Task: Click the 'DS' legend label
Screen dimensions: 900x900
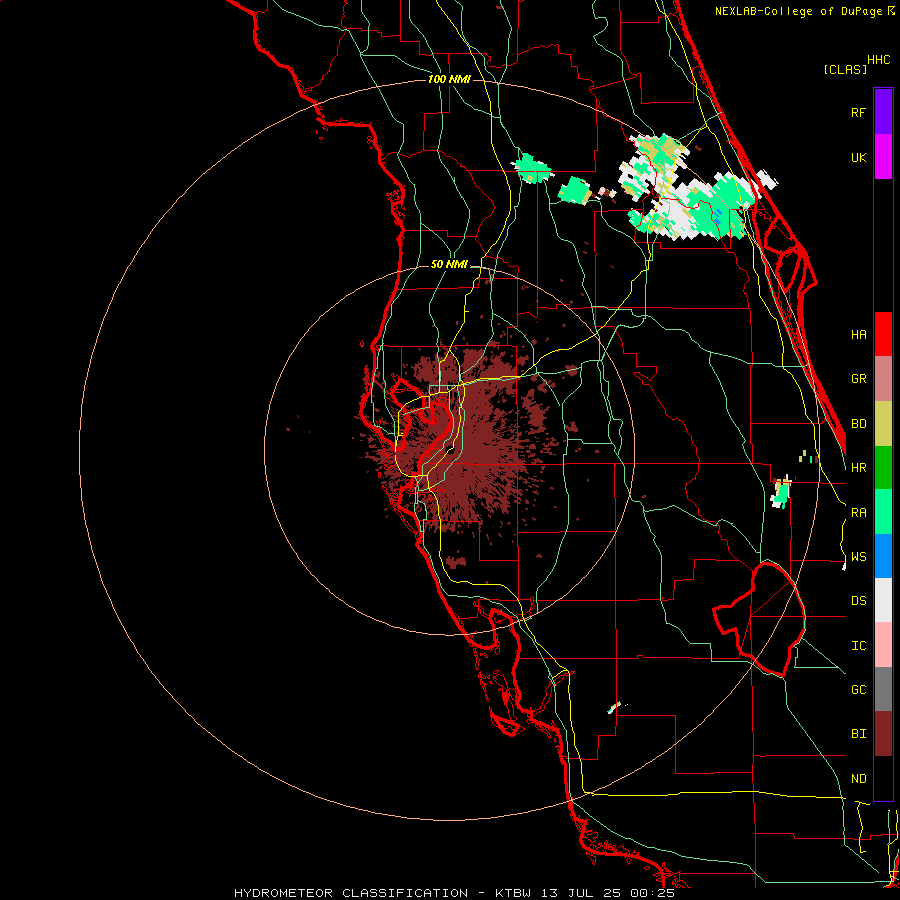Action: pyautogui.click(x=858, y=601)
